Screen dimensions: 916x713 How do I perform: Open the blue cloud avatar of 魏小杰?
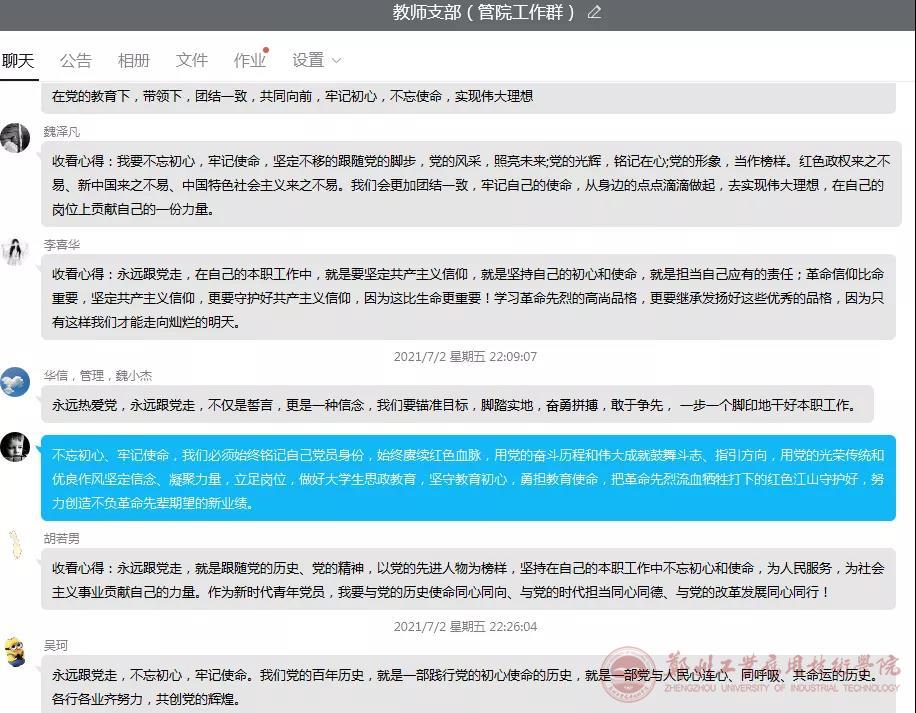coord(15,382)
